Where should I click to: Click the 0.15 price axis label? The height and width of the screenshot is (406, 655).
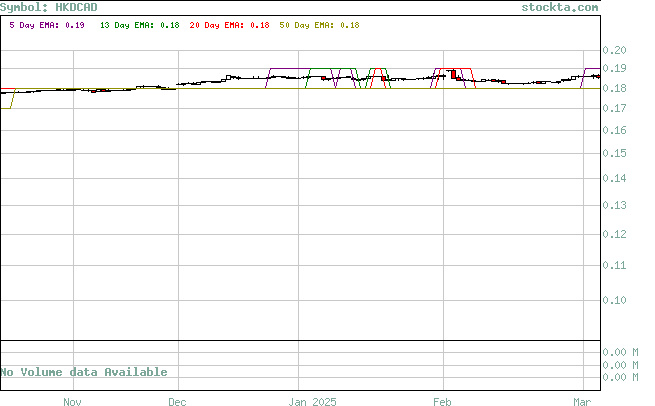[614, 153]
